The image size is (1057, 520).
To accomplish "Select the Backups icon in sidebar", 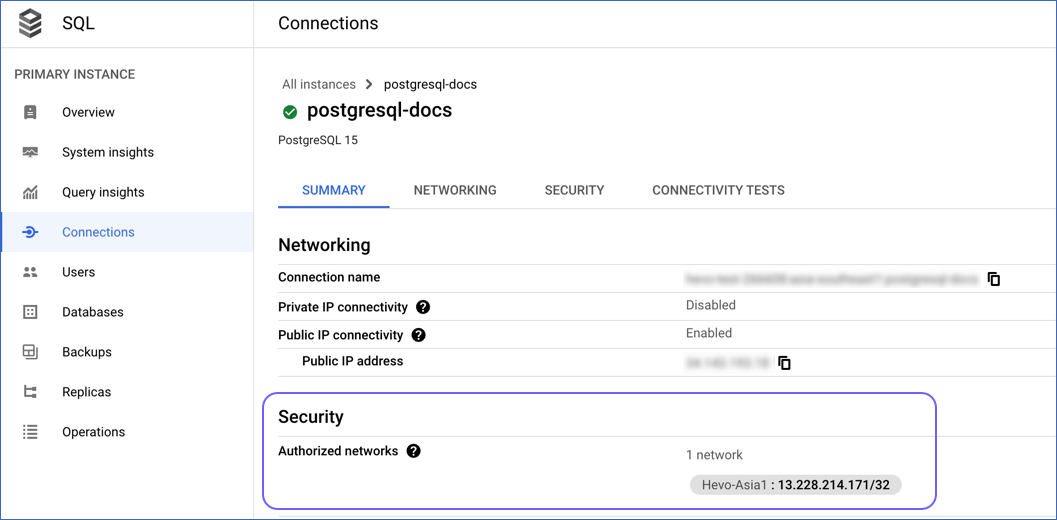I will click(x=30, y=352).
